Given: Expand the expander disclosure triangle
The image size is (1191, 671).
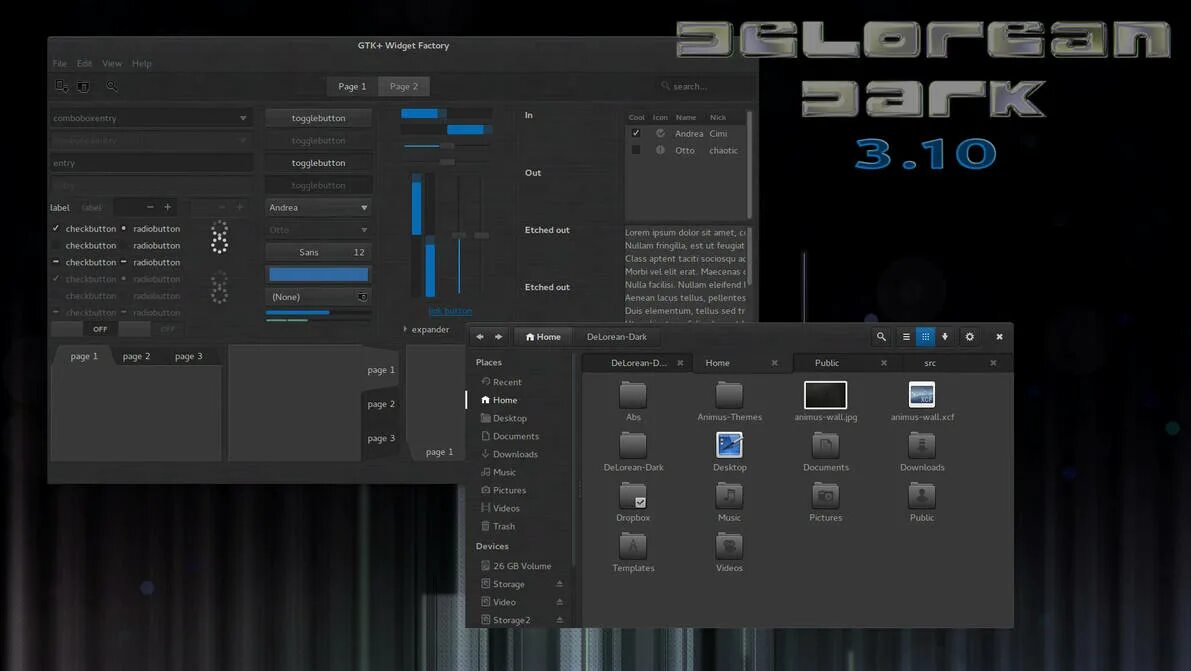Looking at the screenshot, I should pos(405,329).
